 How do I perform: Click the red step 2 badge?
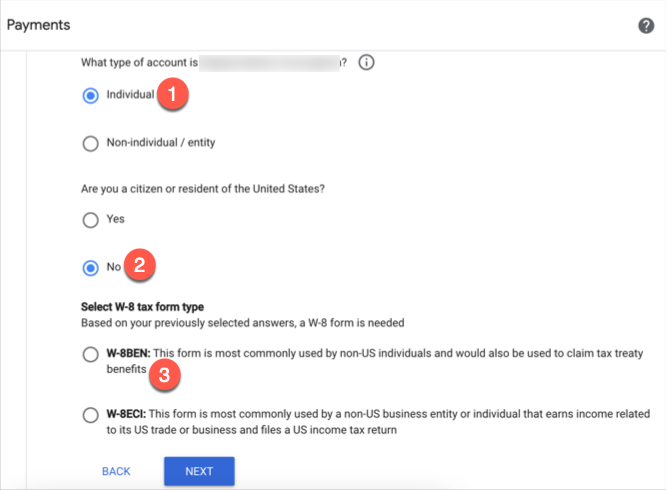click(x=140, y=266)
